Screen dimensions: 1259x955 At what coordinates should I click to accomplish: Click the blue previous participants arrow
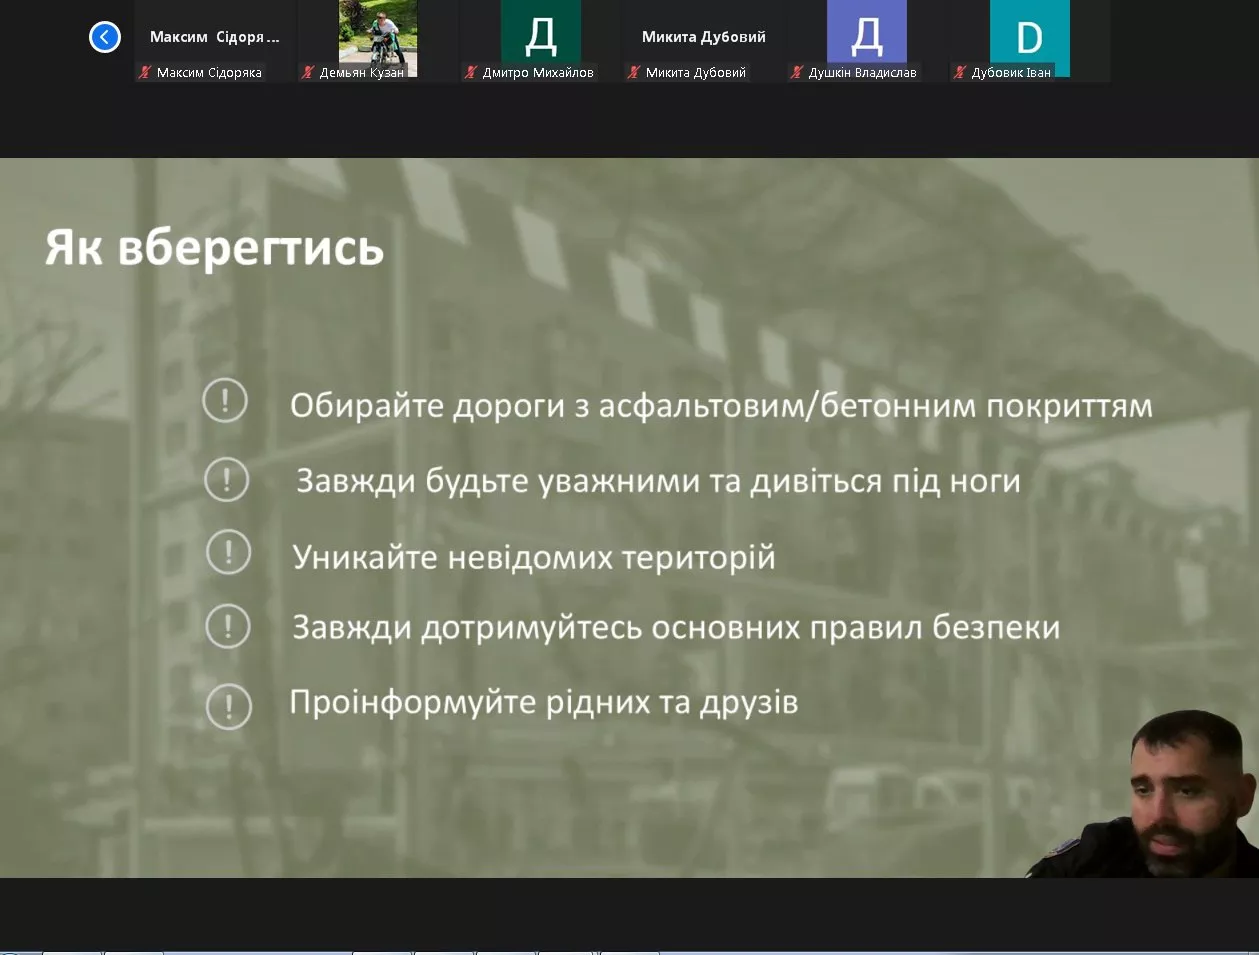[x=105, y=37]
